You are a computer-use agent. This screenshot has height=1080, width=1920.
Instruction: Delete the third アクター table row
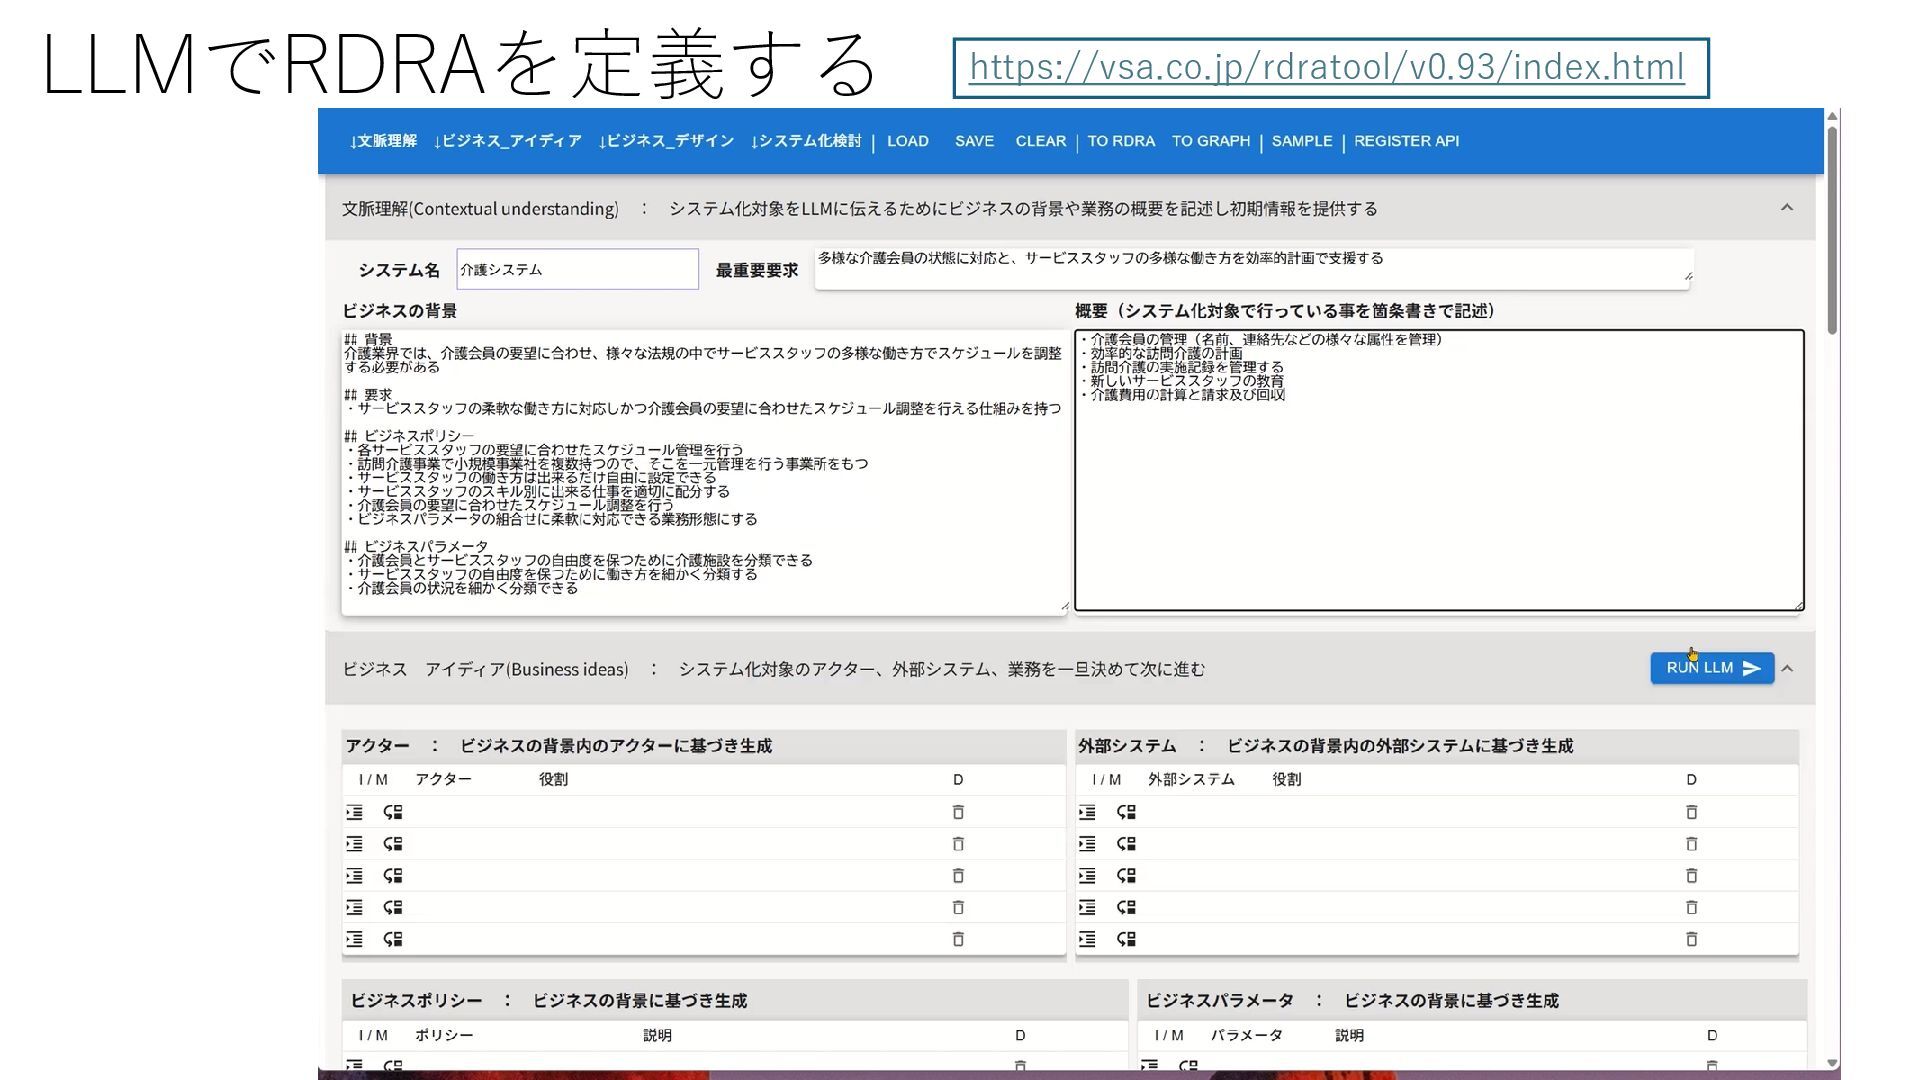point(958,876)
